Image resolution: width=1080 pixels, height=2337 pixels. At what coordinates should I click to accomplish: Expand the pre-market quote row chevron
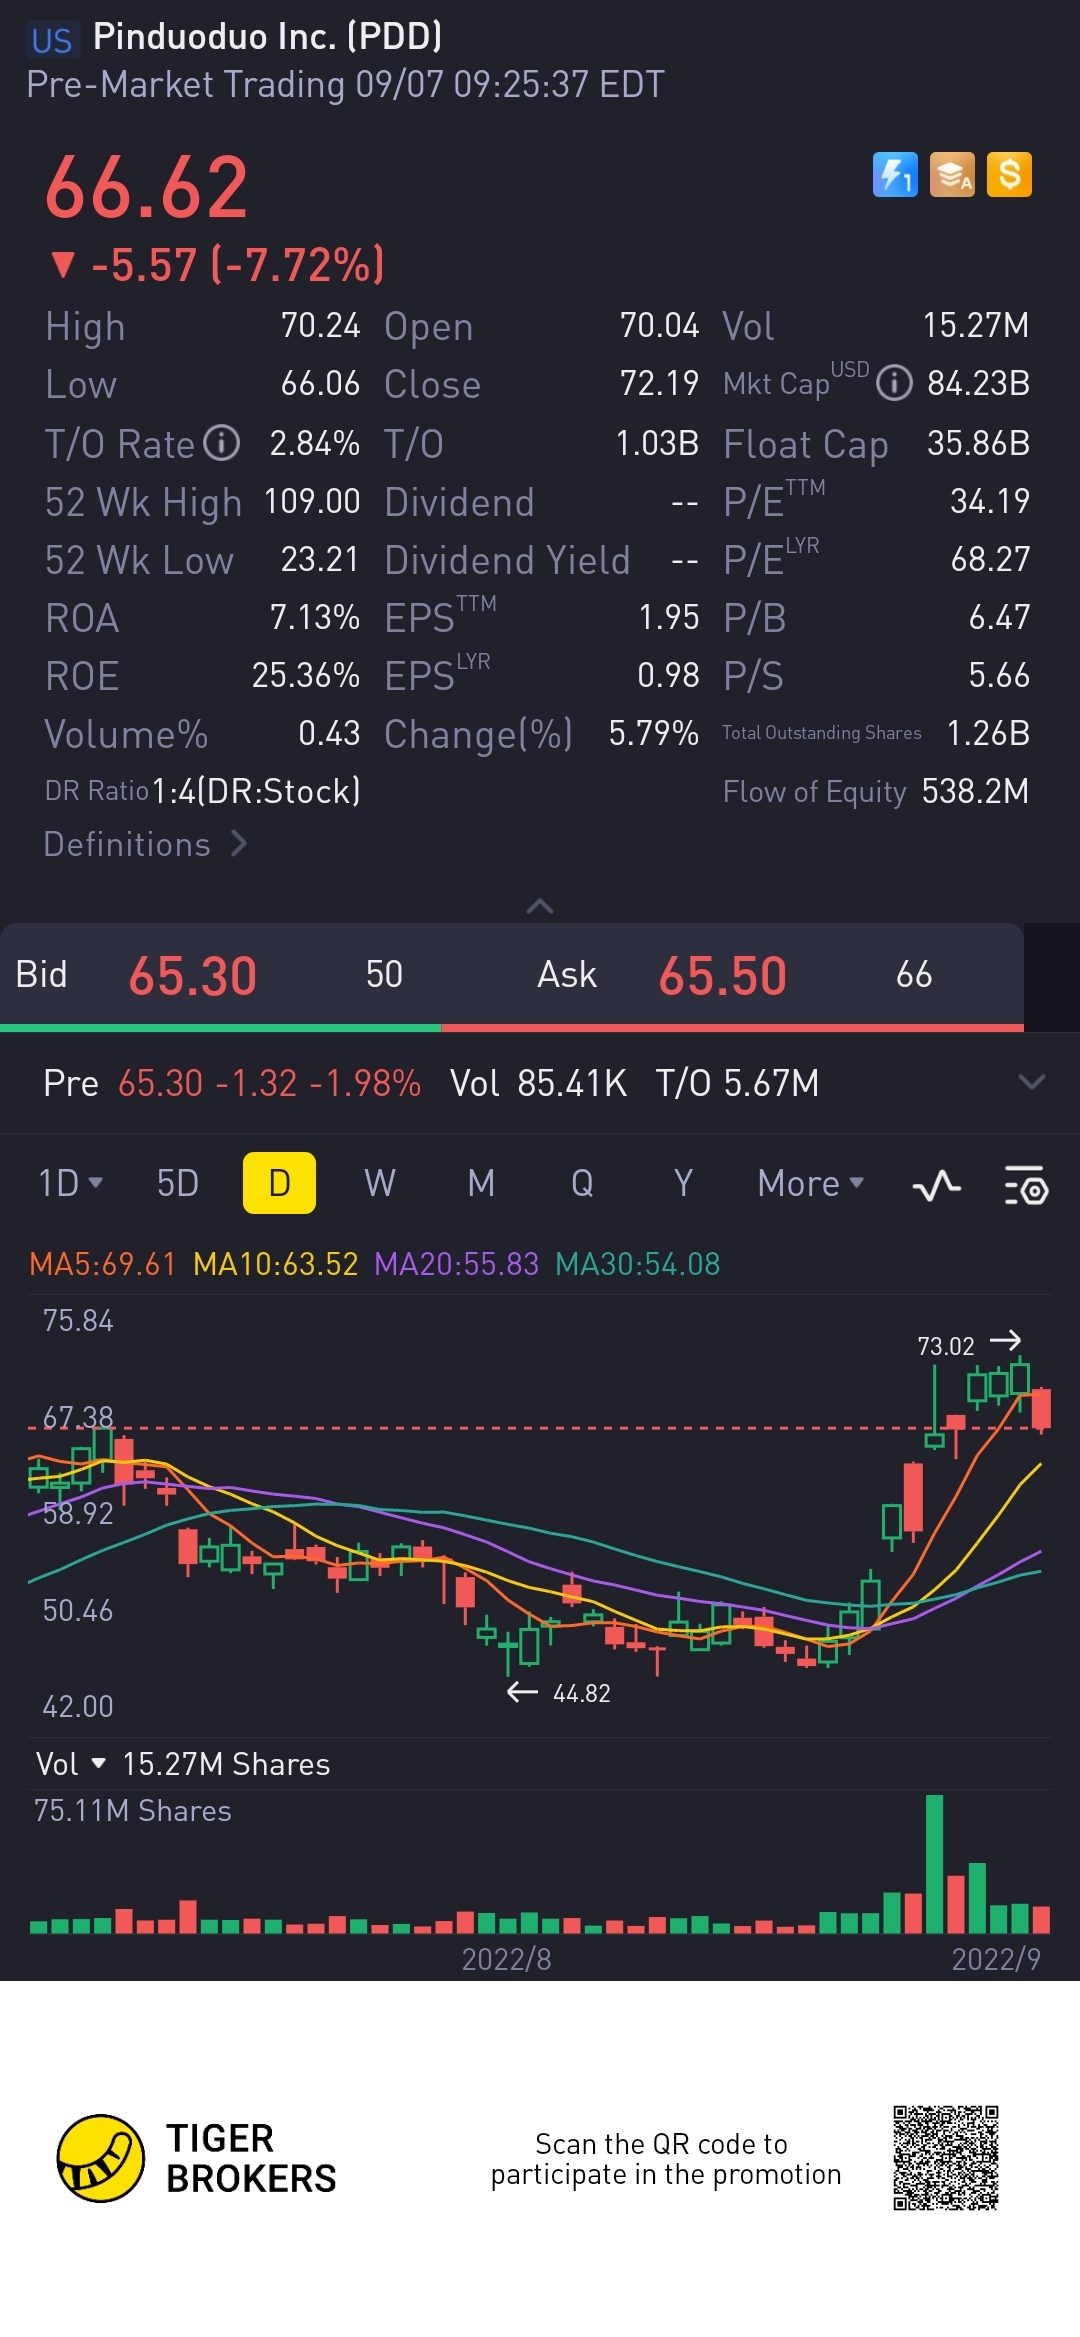[1031, 1082]
